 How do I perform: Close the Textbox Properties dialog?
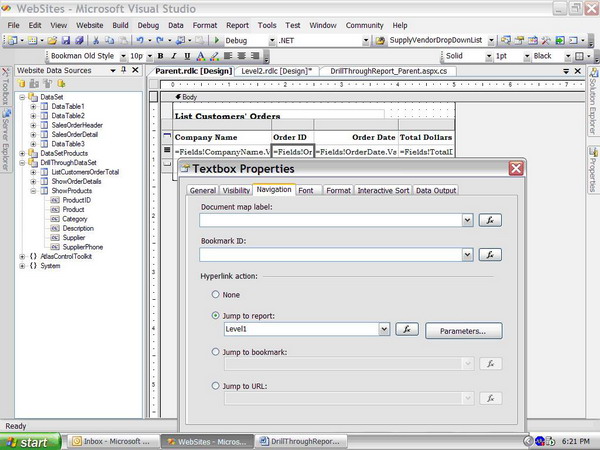pos(516,168)
